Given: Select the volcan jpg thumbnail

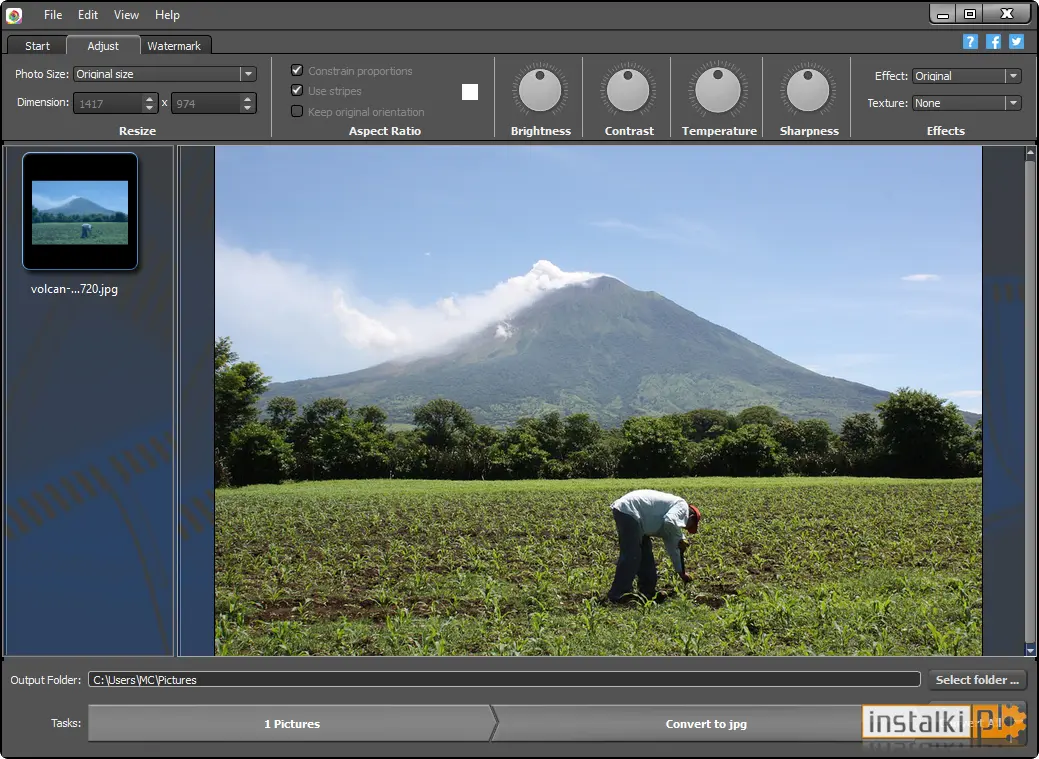Looking at the screenshot, I should point(80,211).
